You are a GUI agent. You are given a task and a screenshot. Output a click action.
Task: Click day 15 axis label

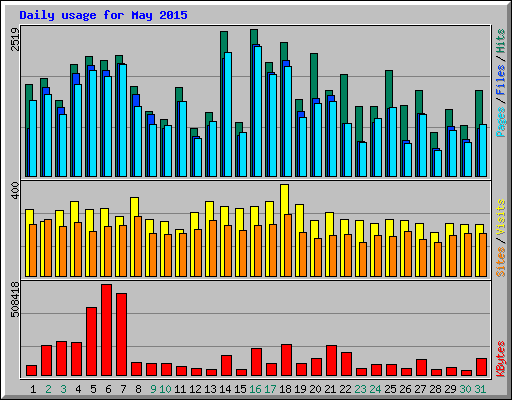point(240,389)
